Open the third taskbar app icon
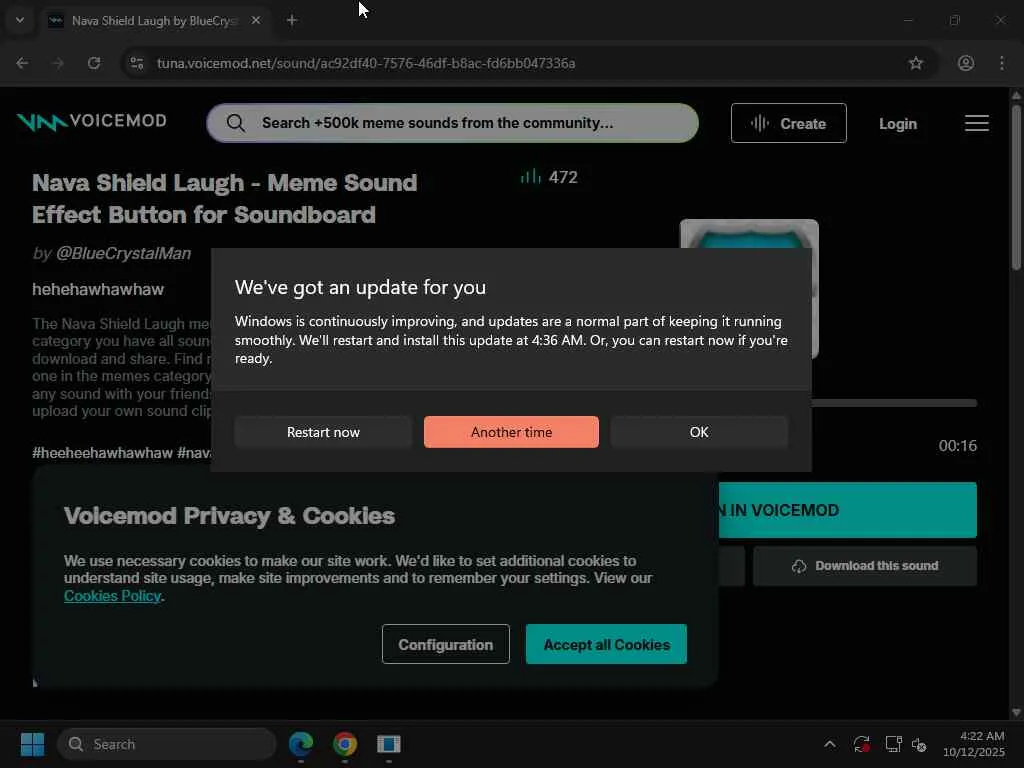Screen dimensions: 1024x768 point(389,744)
